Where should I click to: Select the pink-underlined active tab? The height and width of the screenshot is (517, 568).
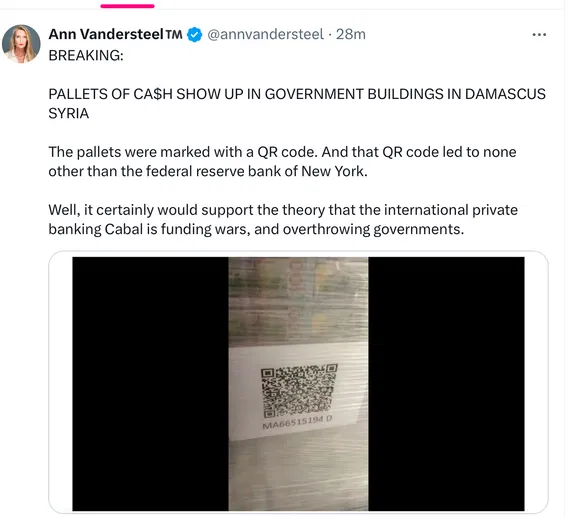128,6
